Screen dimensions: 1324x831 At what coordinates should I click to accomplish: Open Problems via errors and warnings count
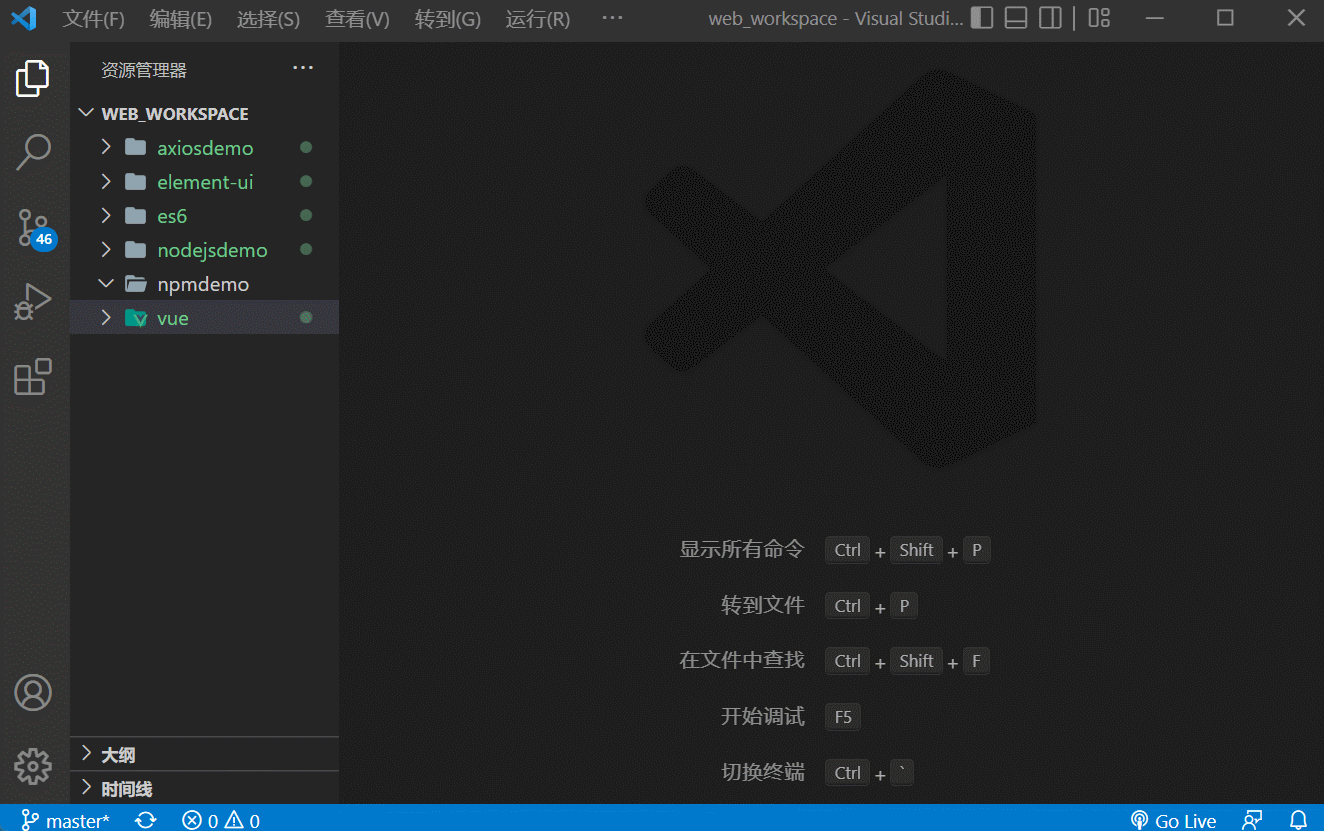click(x=221, y=820)
